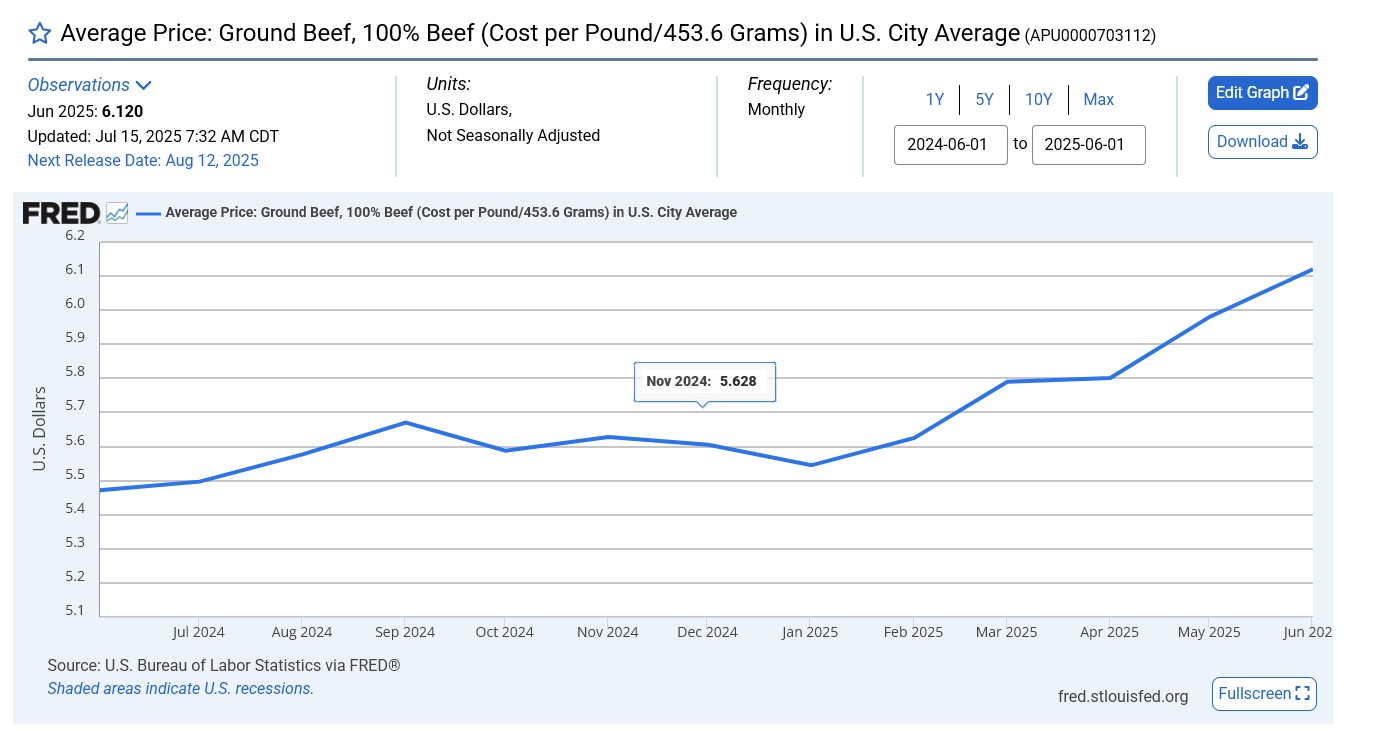Screen dimensions: 1374x731
Task: Click the chart legend series label
Action: click(450, 212)
